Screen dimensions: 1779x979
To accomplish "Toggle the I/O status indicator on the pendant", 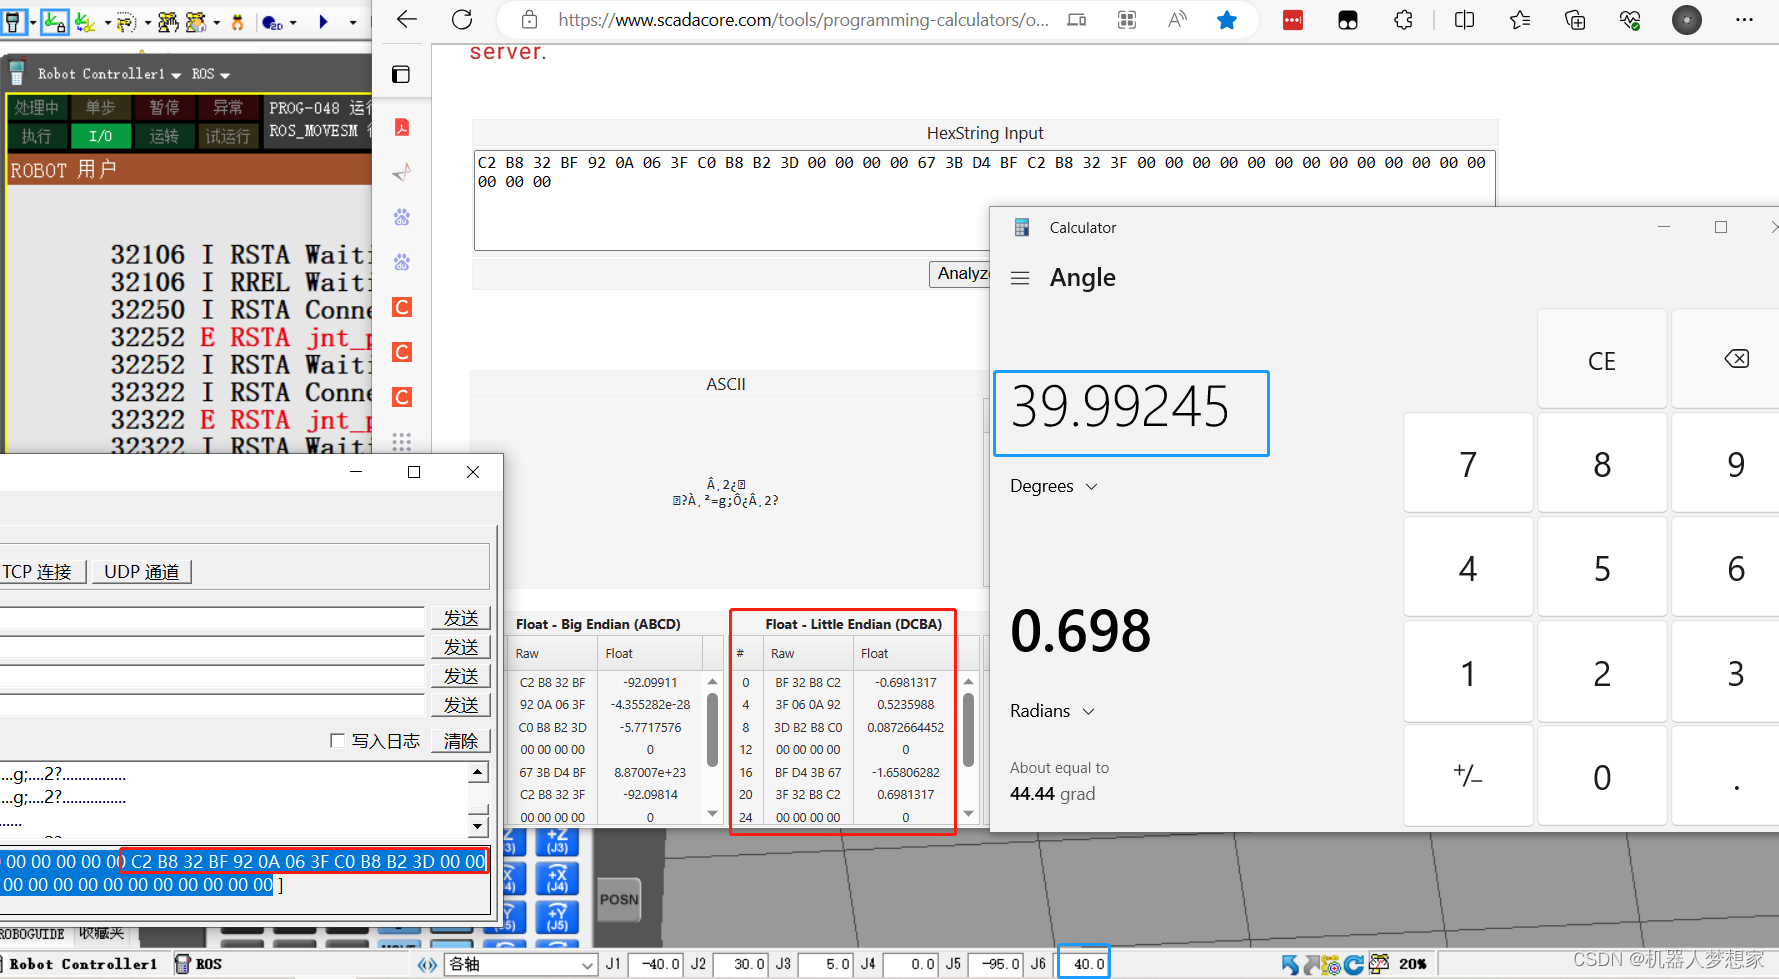I will [101, 136].
